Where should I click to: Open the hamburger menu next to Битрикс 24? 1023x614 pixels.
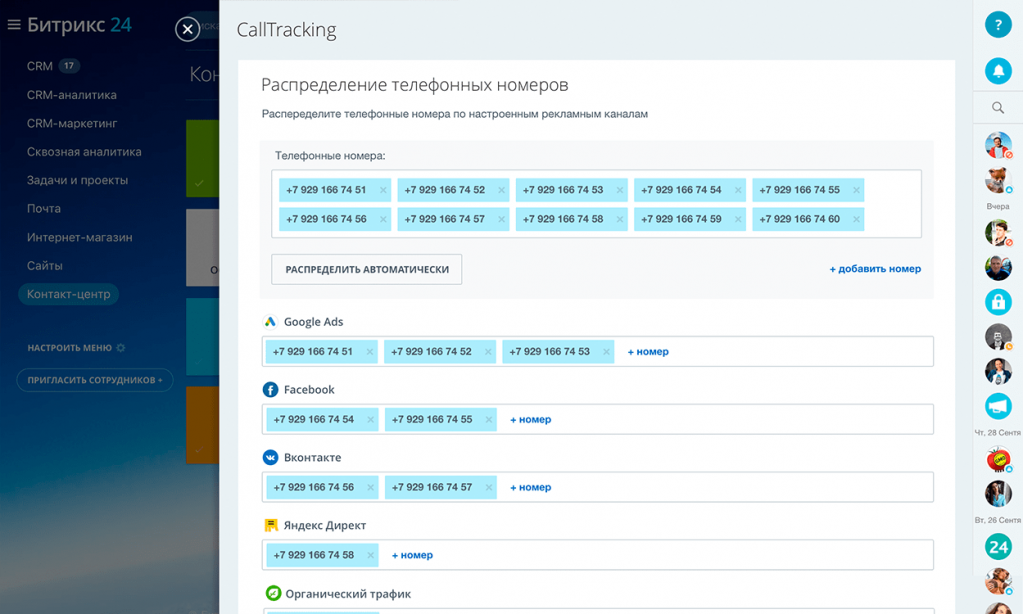pos(14,25)
